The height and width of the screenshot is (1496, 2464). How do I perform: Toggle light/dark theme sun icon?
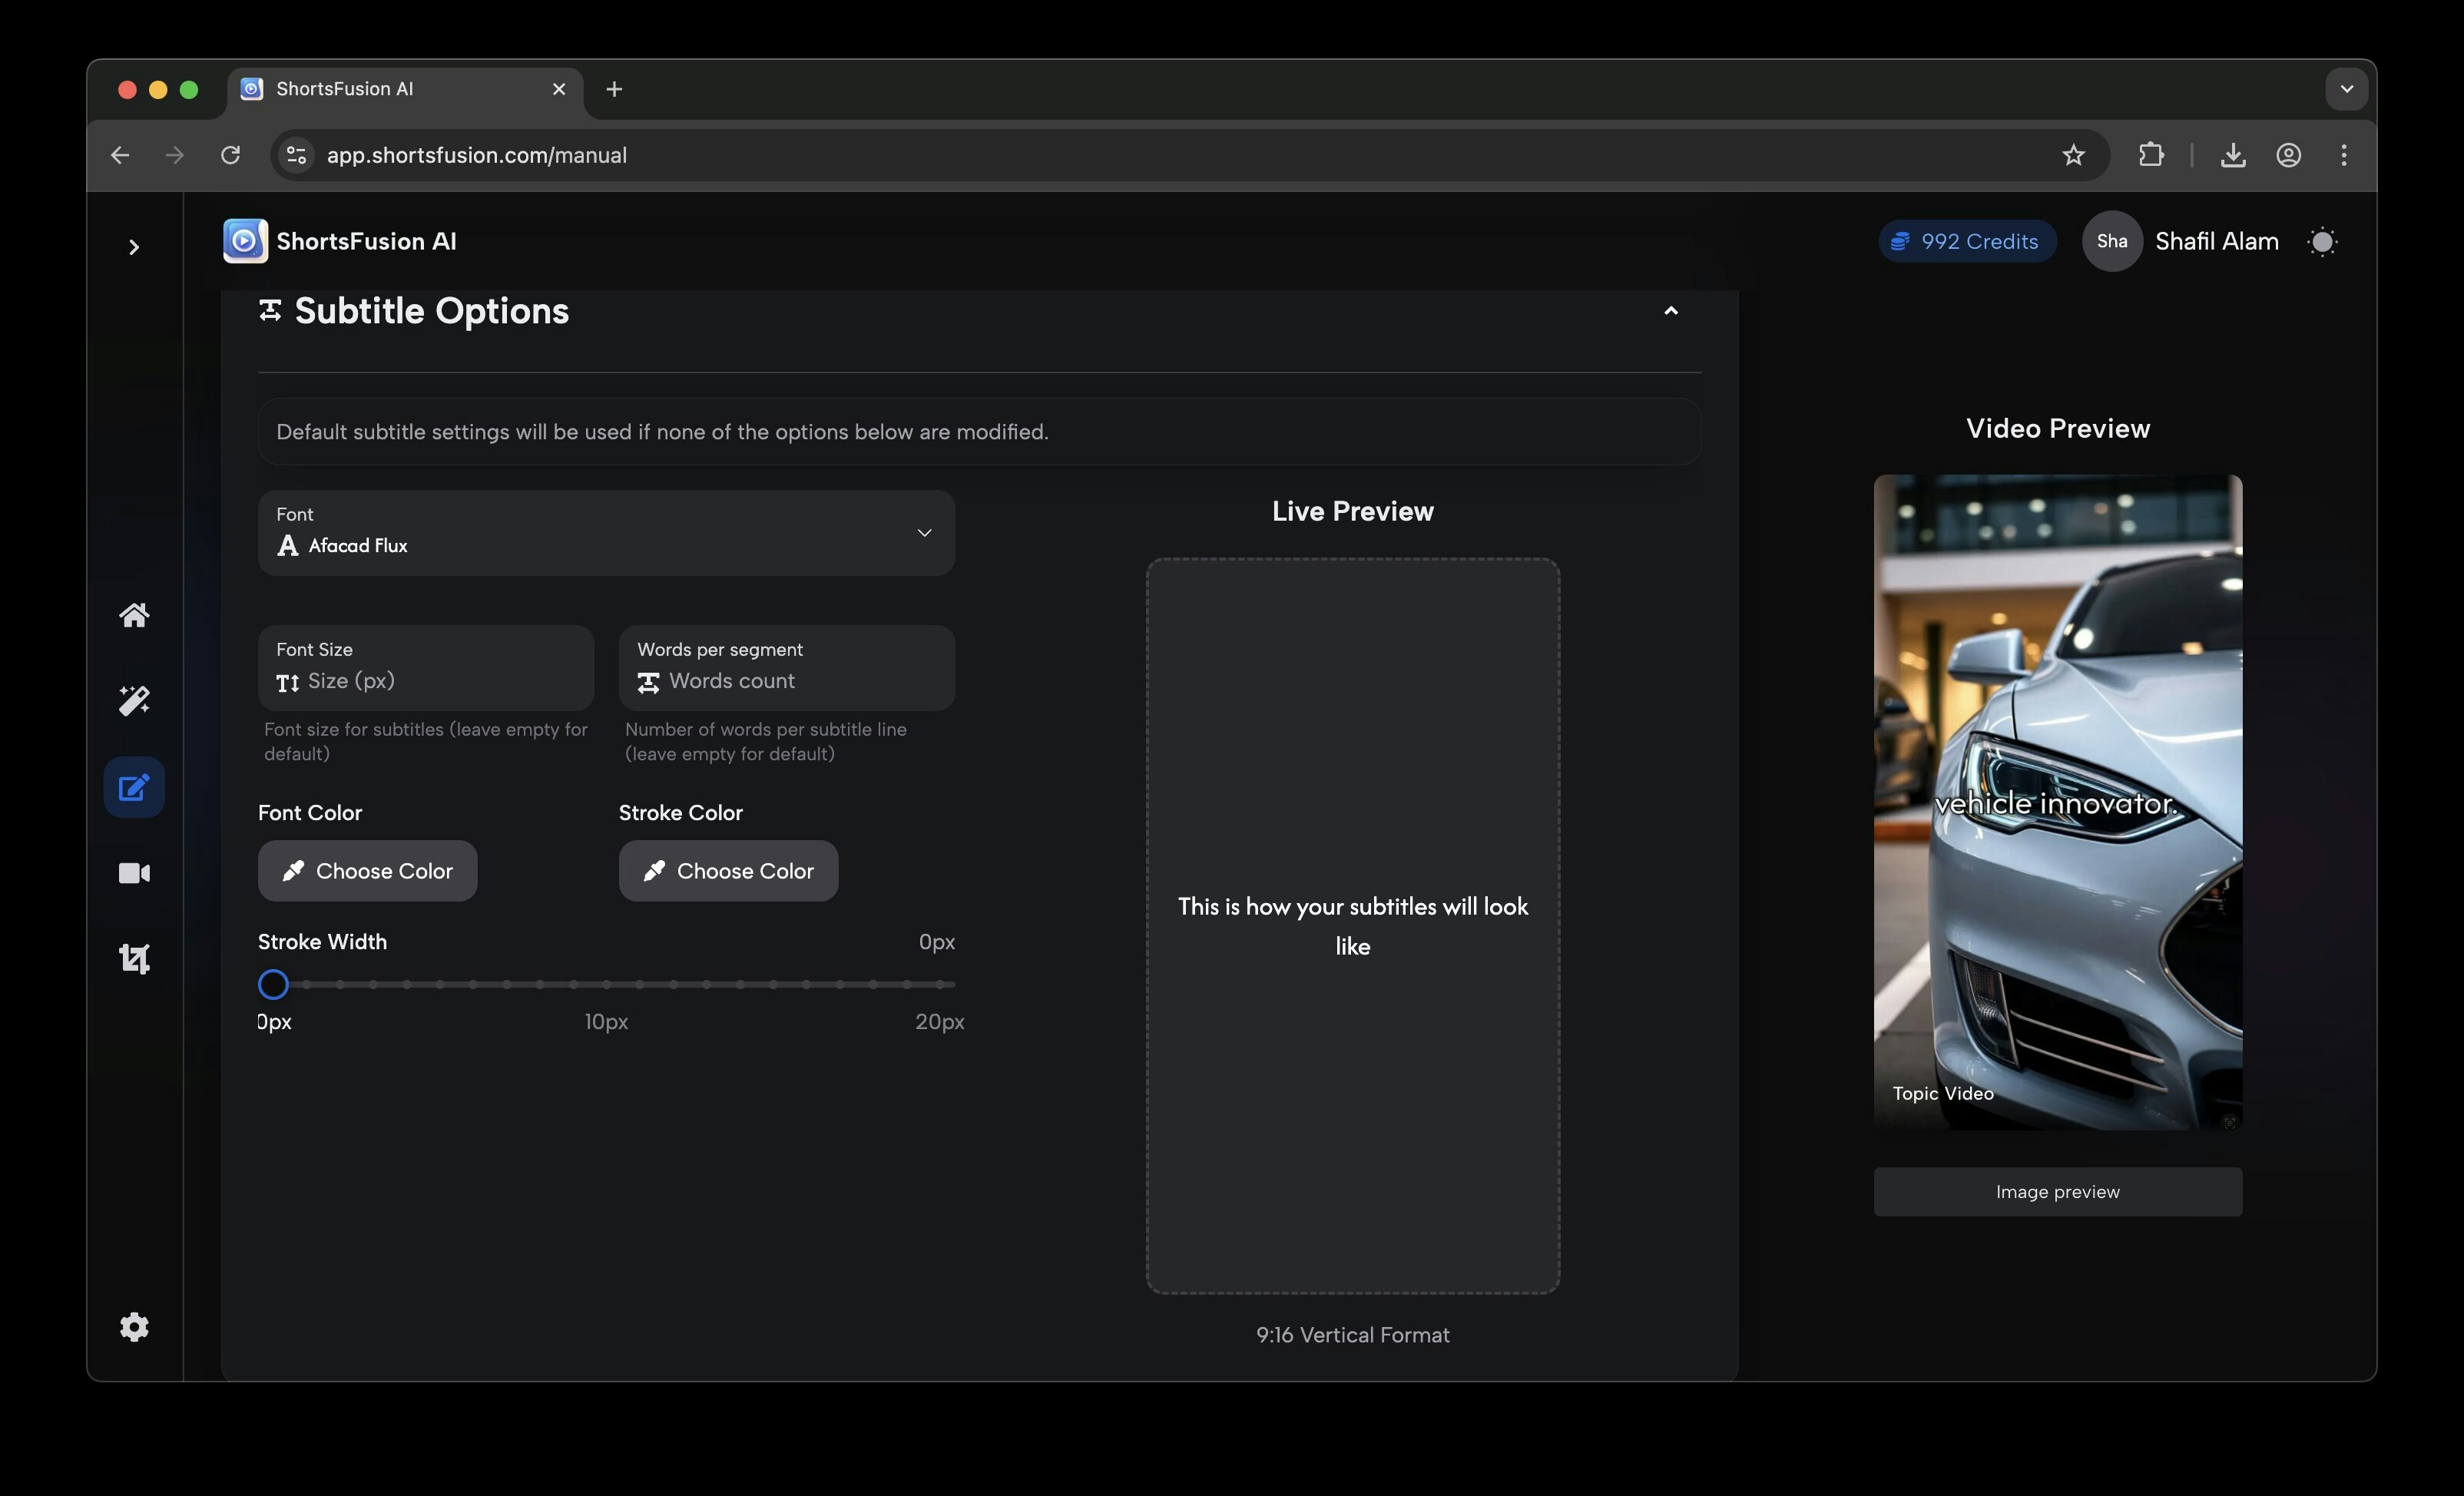[2322, 241]
